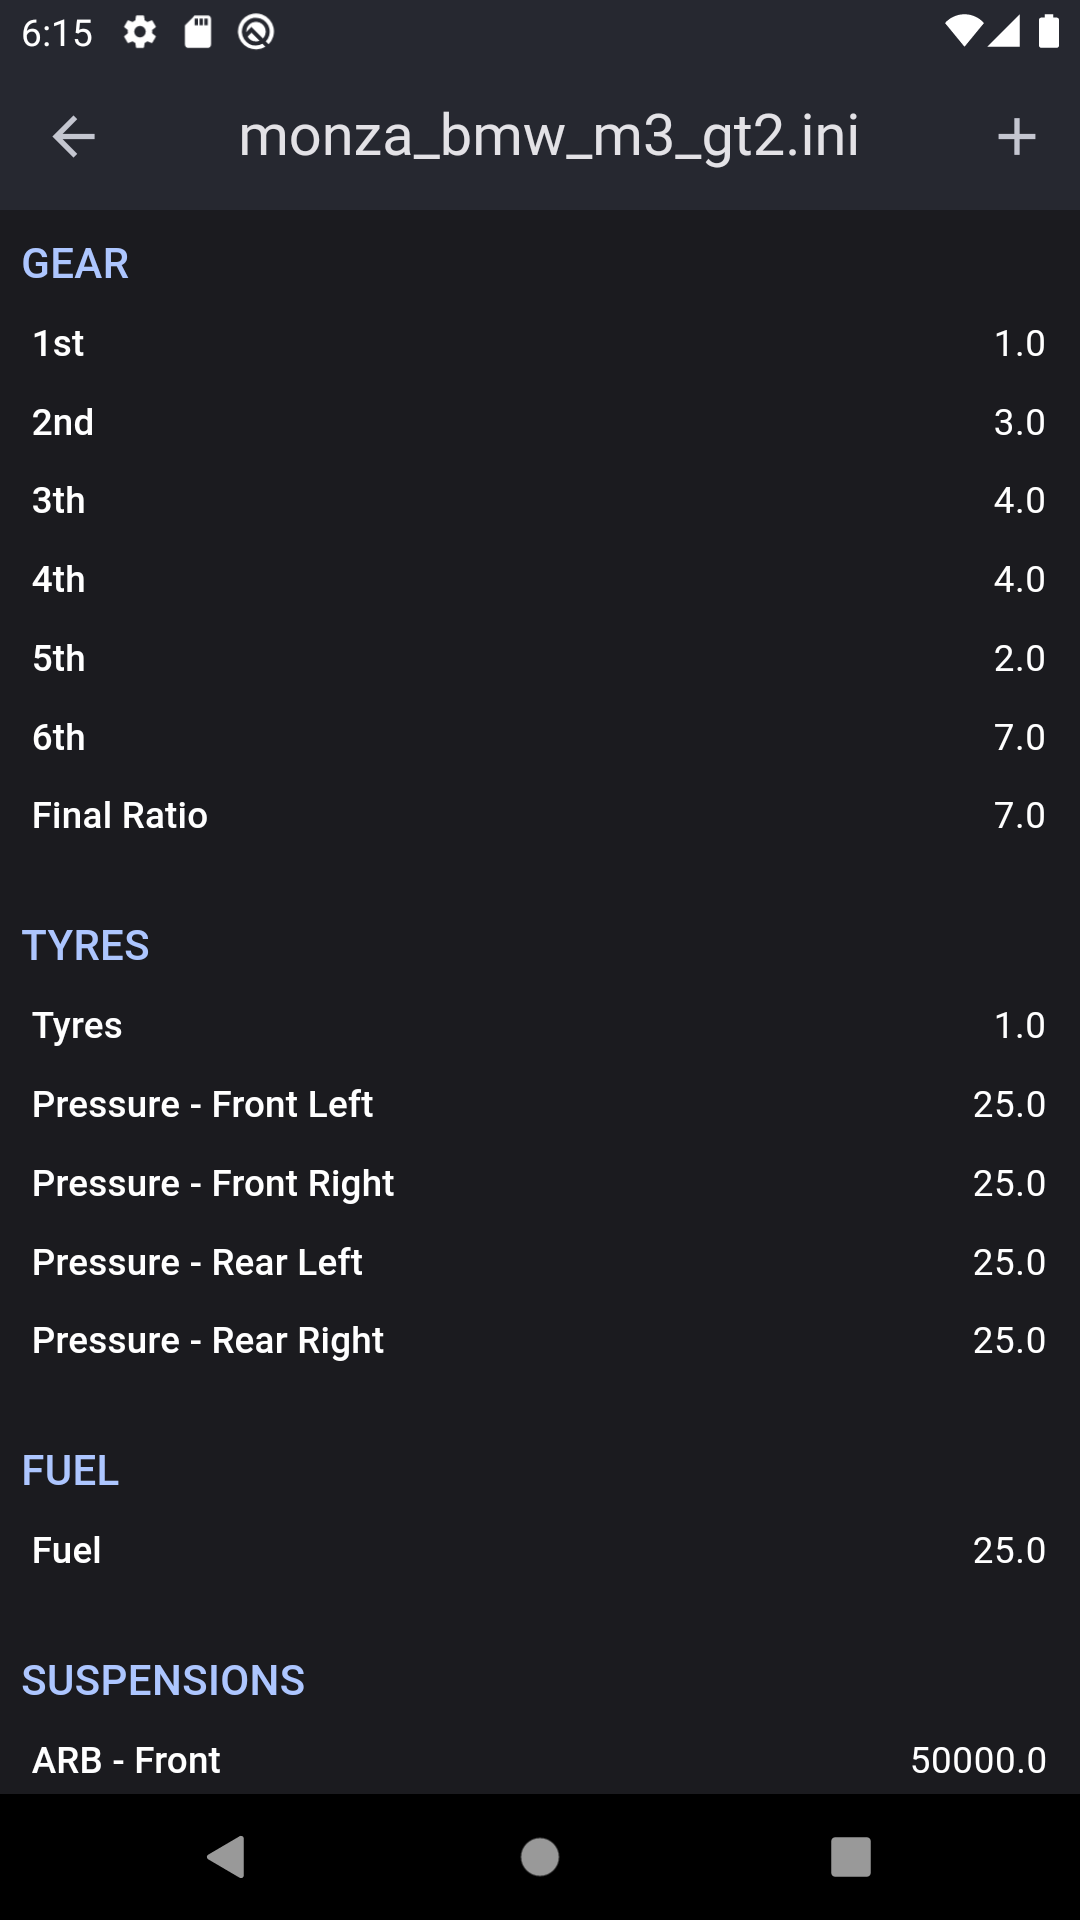The height and width of the screenshot is (1920, 1080).
Task: Select the Fuel row
Action: click(x=540, y=1550)
